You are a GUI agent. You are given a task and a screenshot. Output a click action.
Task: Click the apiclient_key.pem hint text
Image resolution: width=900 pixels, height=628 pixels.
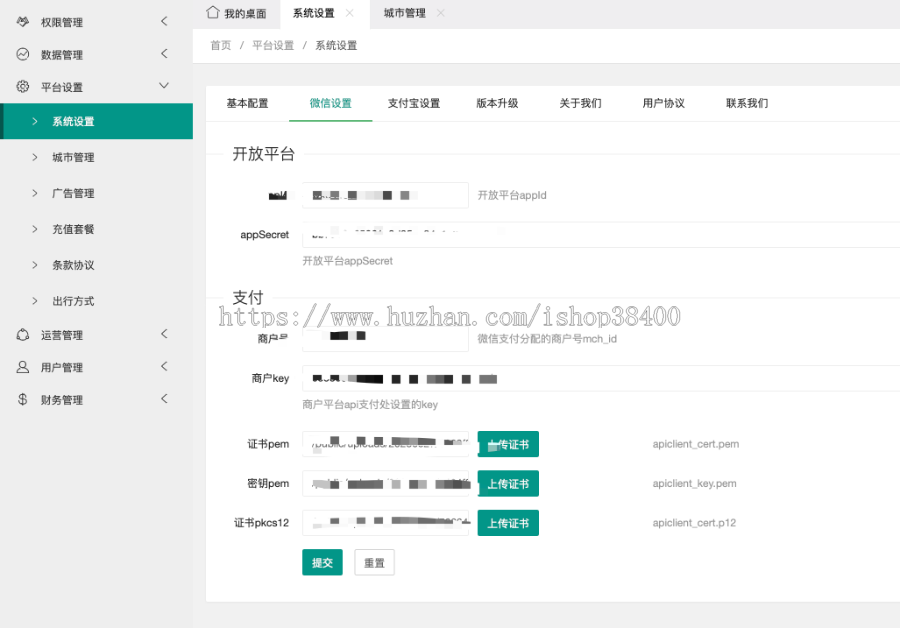coord(695,484)
